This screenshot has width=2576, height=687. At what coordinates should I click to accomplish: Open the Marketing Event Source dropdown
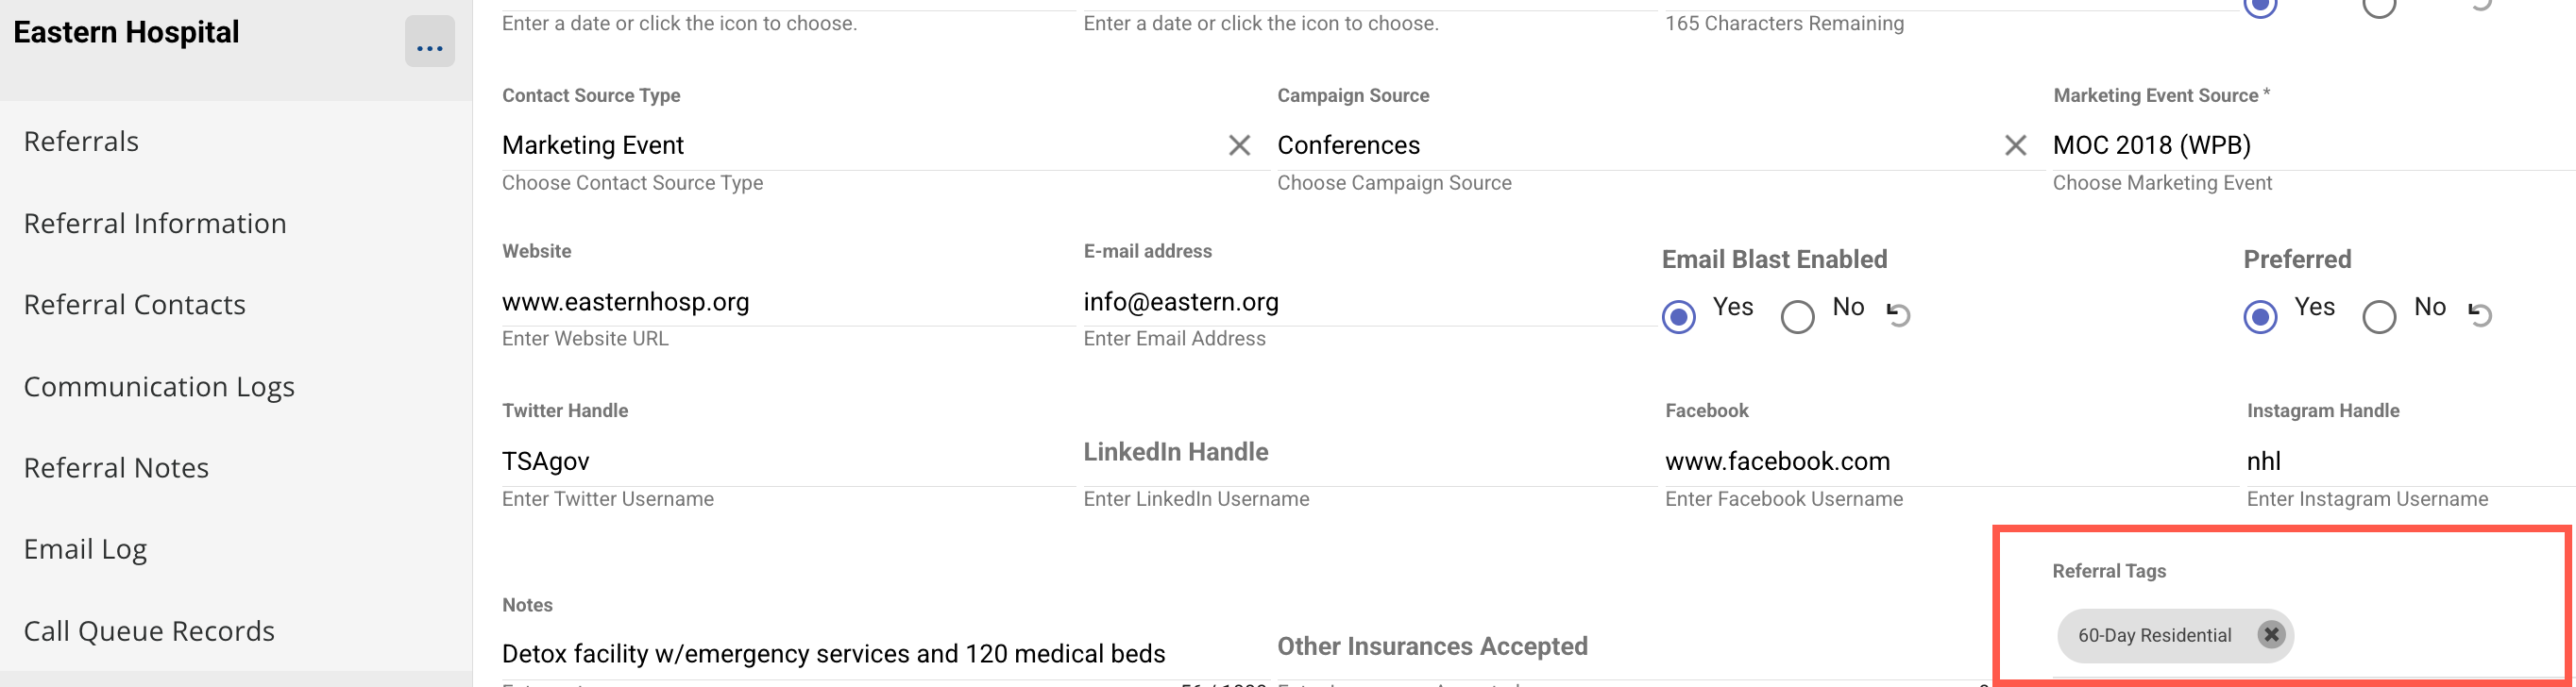coord(2300,146)
